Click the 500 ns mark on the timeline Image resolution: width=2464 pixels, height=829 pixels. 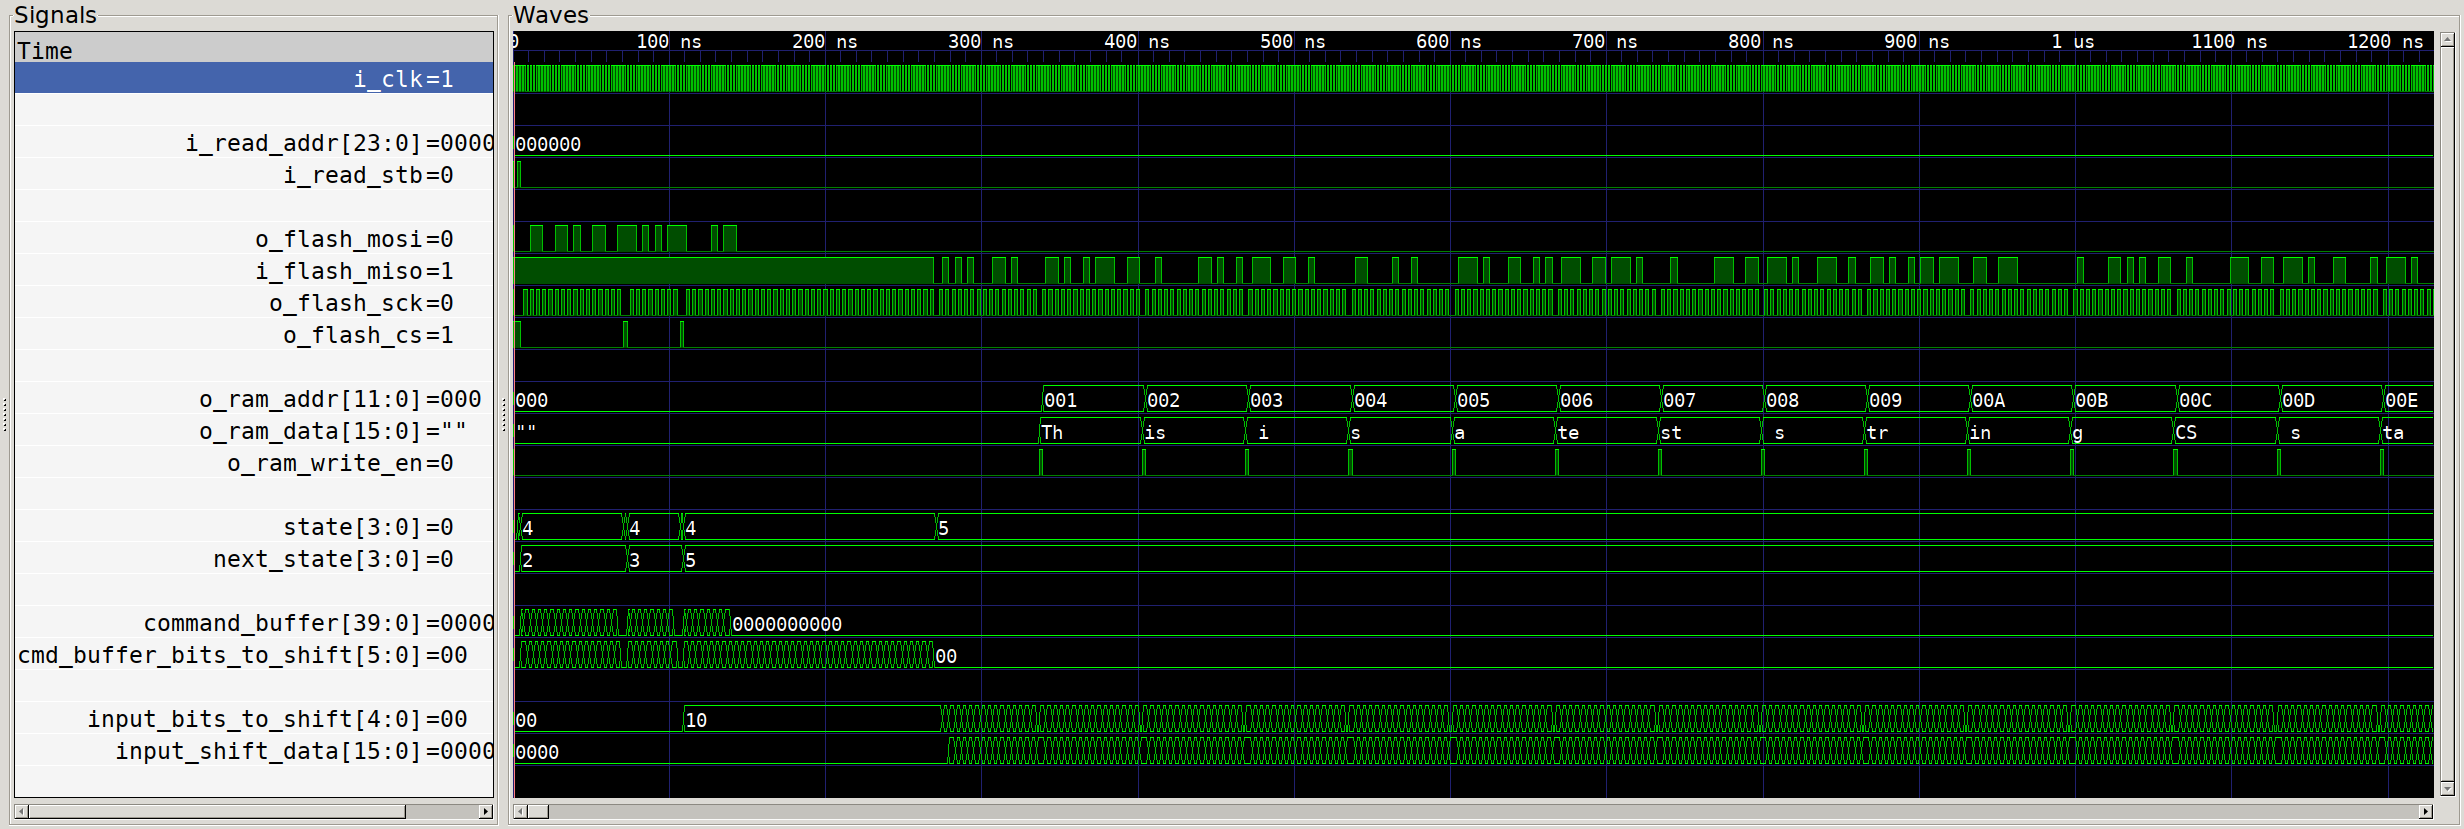1293,42
